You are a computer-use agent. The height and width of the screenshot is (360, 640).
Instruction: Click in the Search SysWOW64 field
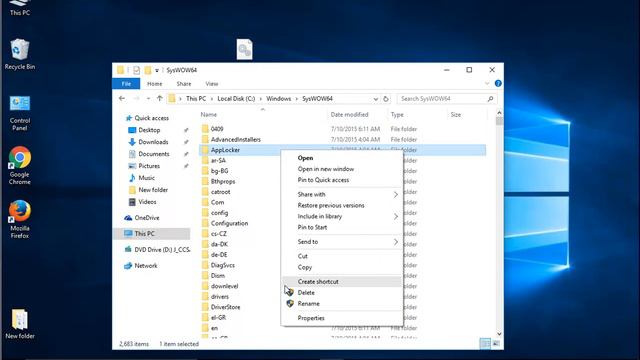[443, 99]
